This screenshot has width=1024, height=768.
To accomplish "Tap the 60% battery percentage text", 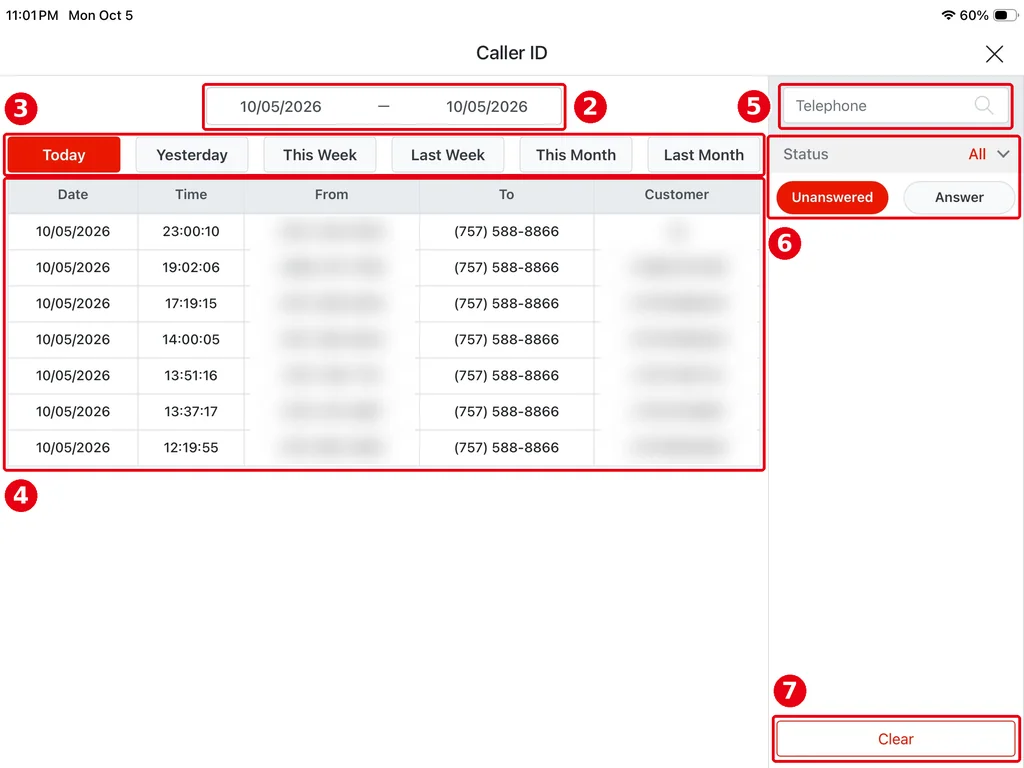I will [x=974, y=15].
